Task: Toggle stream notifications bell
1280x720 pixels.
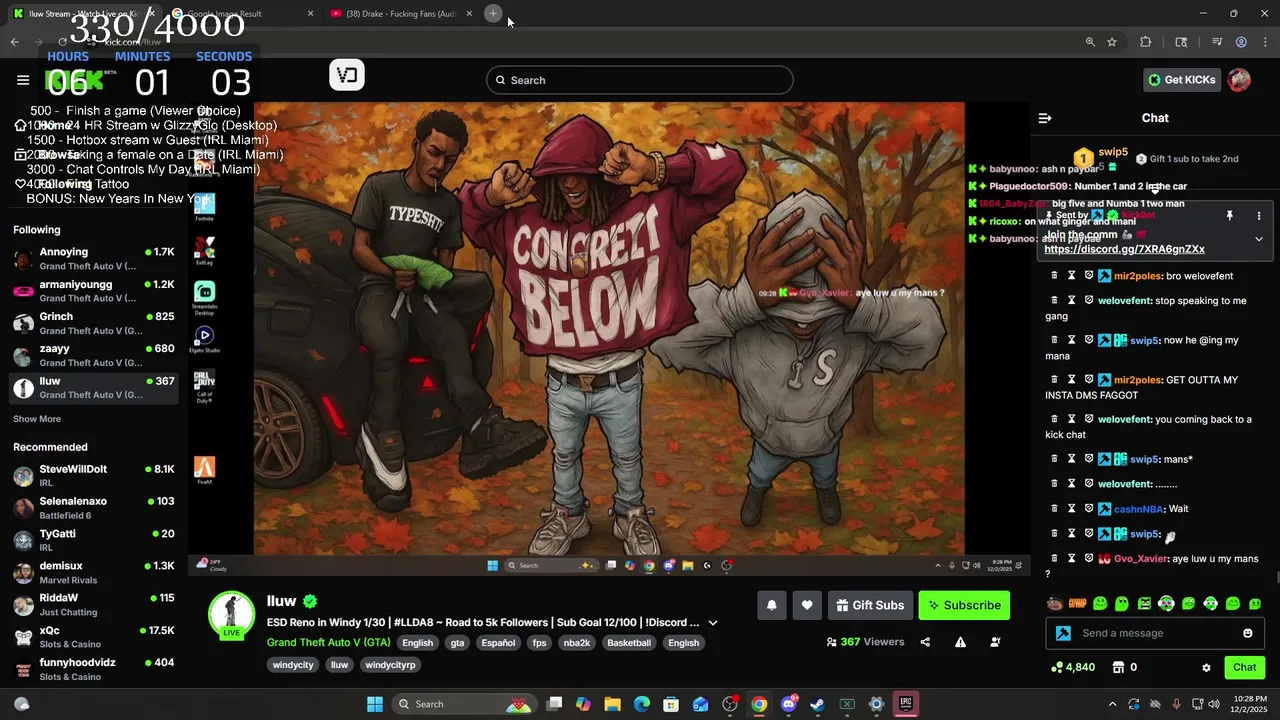Action: coord(771,605)
